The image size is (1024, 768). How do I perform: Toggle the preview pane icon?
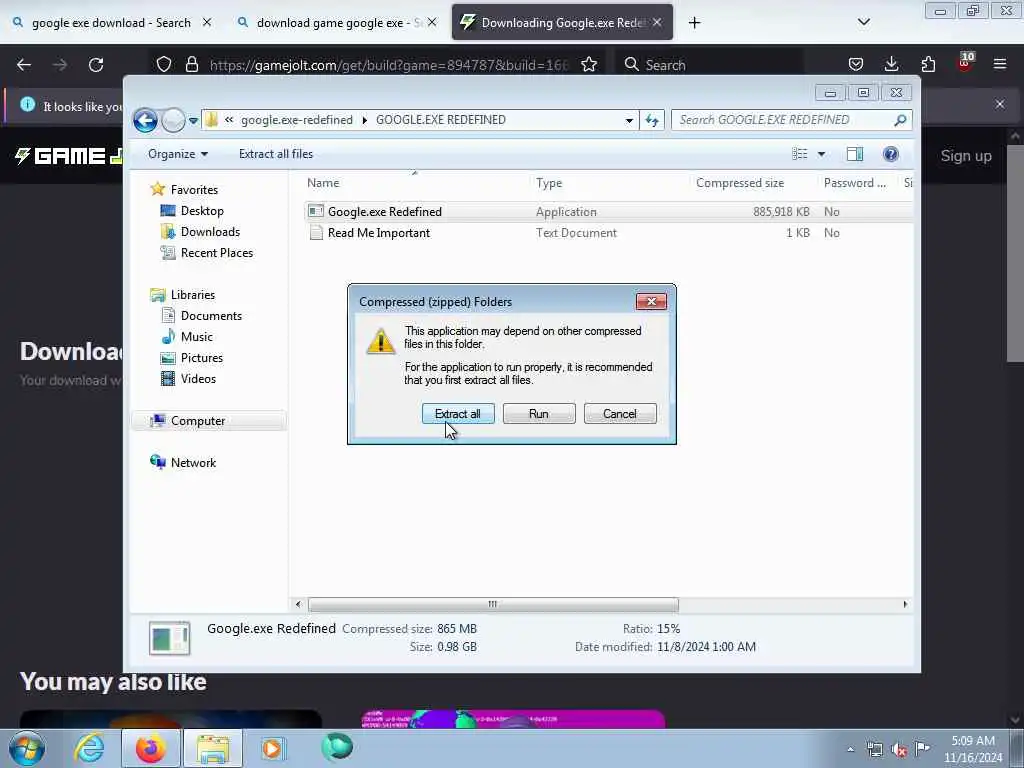pyautogui.click(x=855, y=153)
